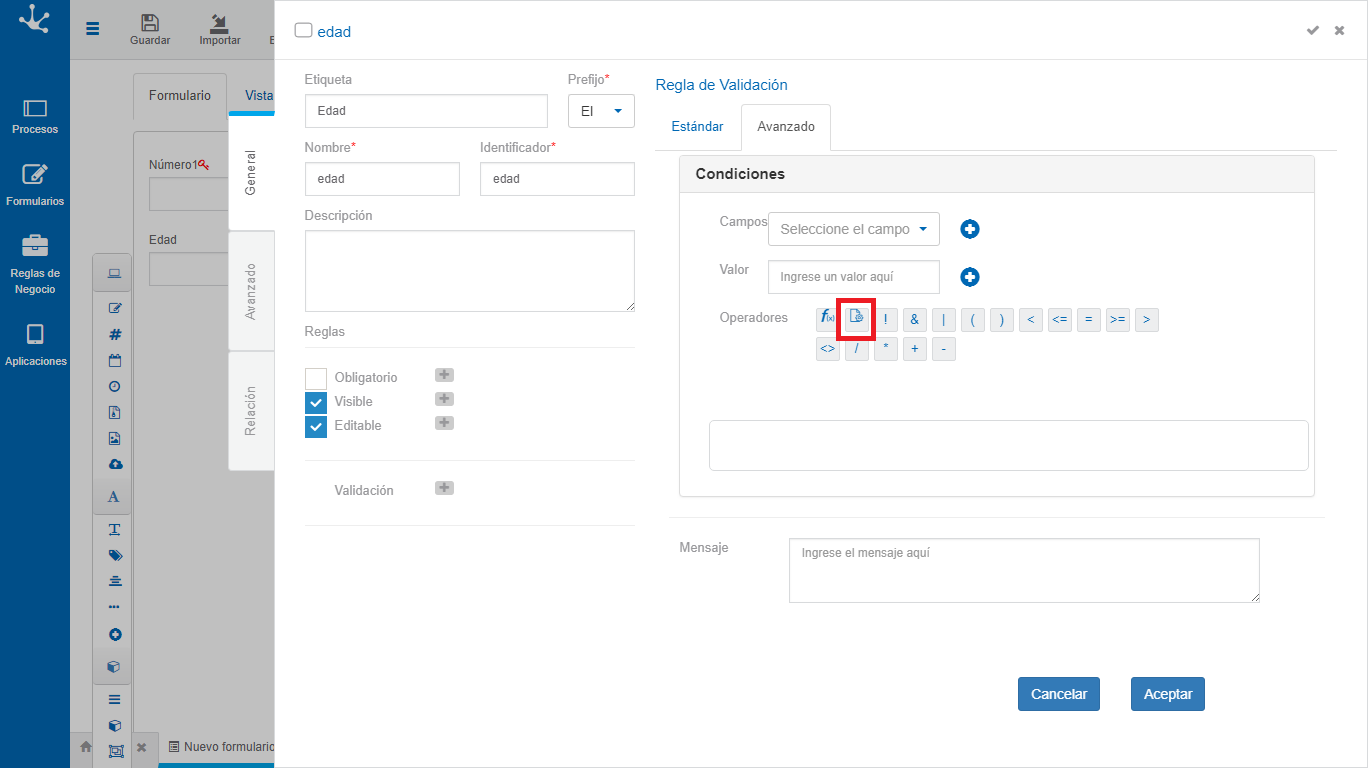Select the tags field tool
Viewport: 1368px width, 768px height.
click(114, 555)
